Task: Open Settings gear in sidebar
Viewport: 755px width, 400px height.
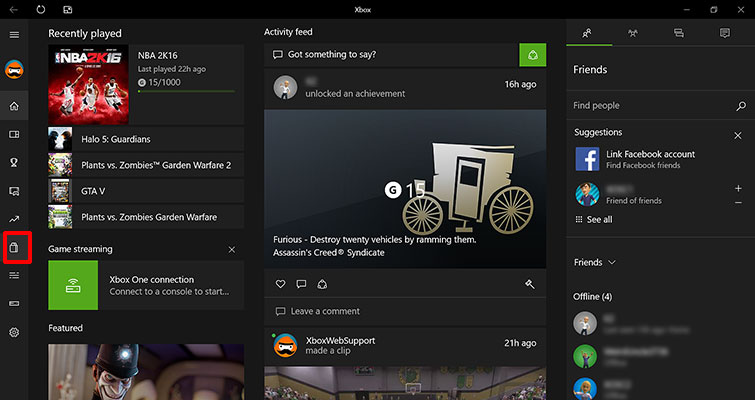Action: [x=14, y=332]
